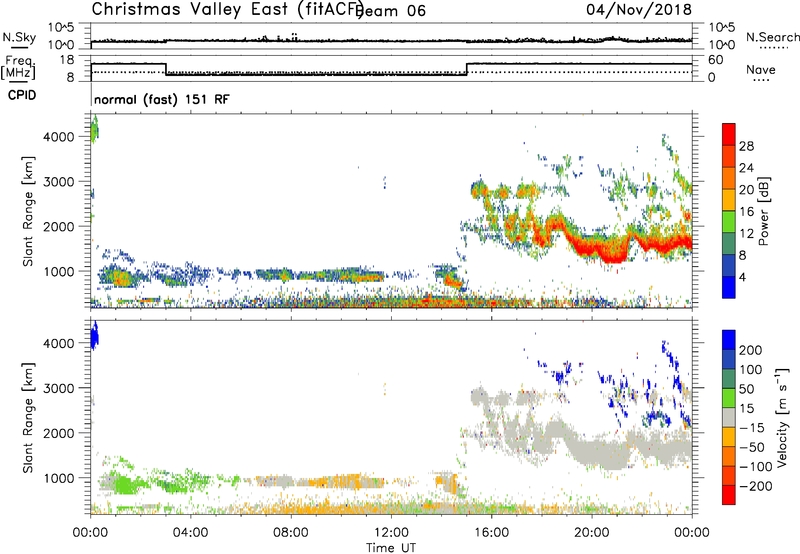
Task: Click the 'Beam 06' label
Action: coord(392,11)
